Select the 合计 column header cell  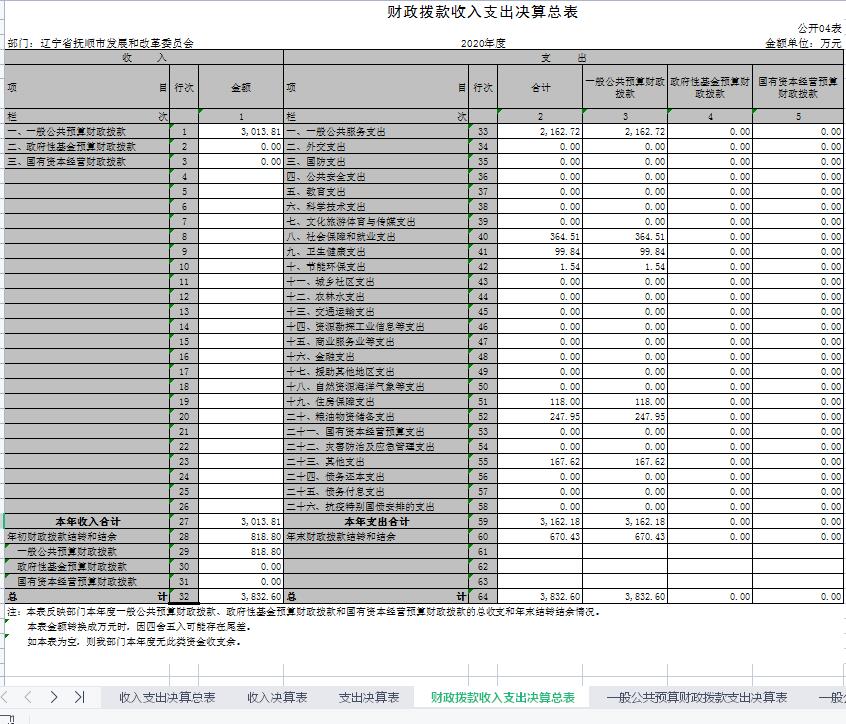coord(540,88)
